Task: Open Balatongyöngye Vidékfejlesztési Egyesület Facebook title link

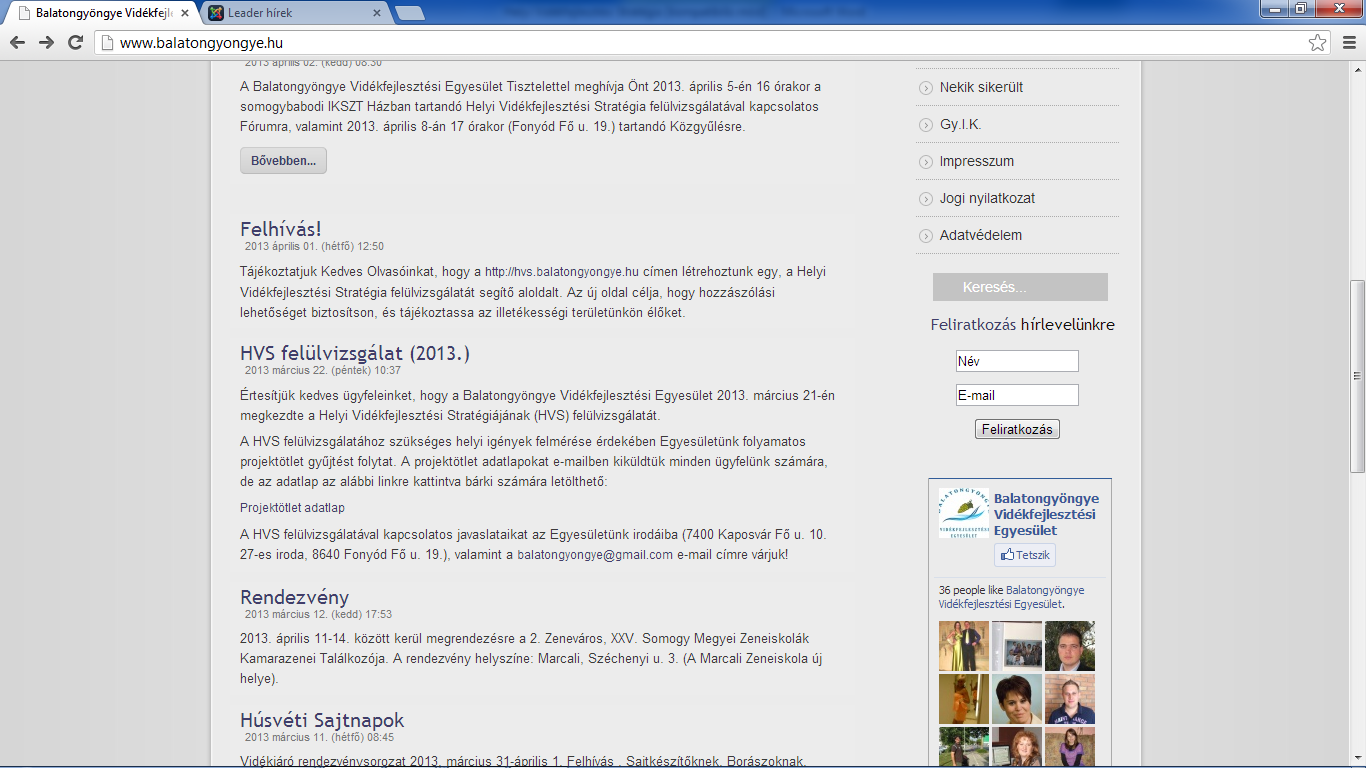Action: 1046,514
